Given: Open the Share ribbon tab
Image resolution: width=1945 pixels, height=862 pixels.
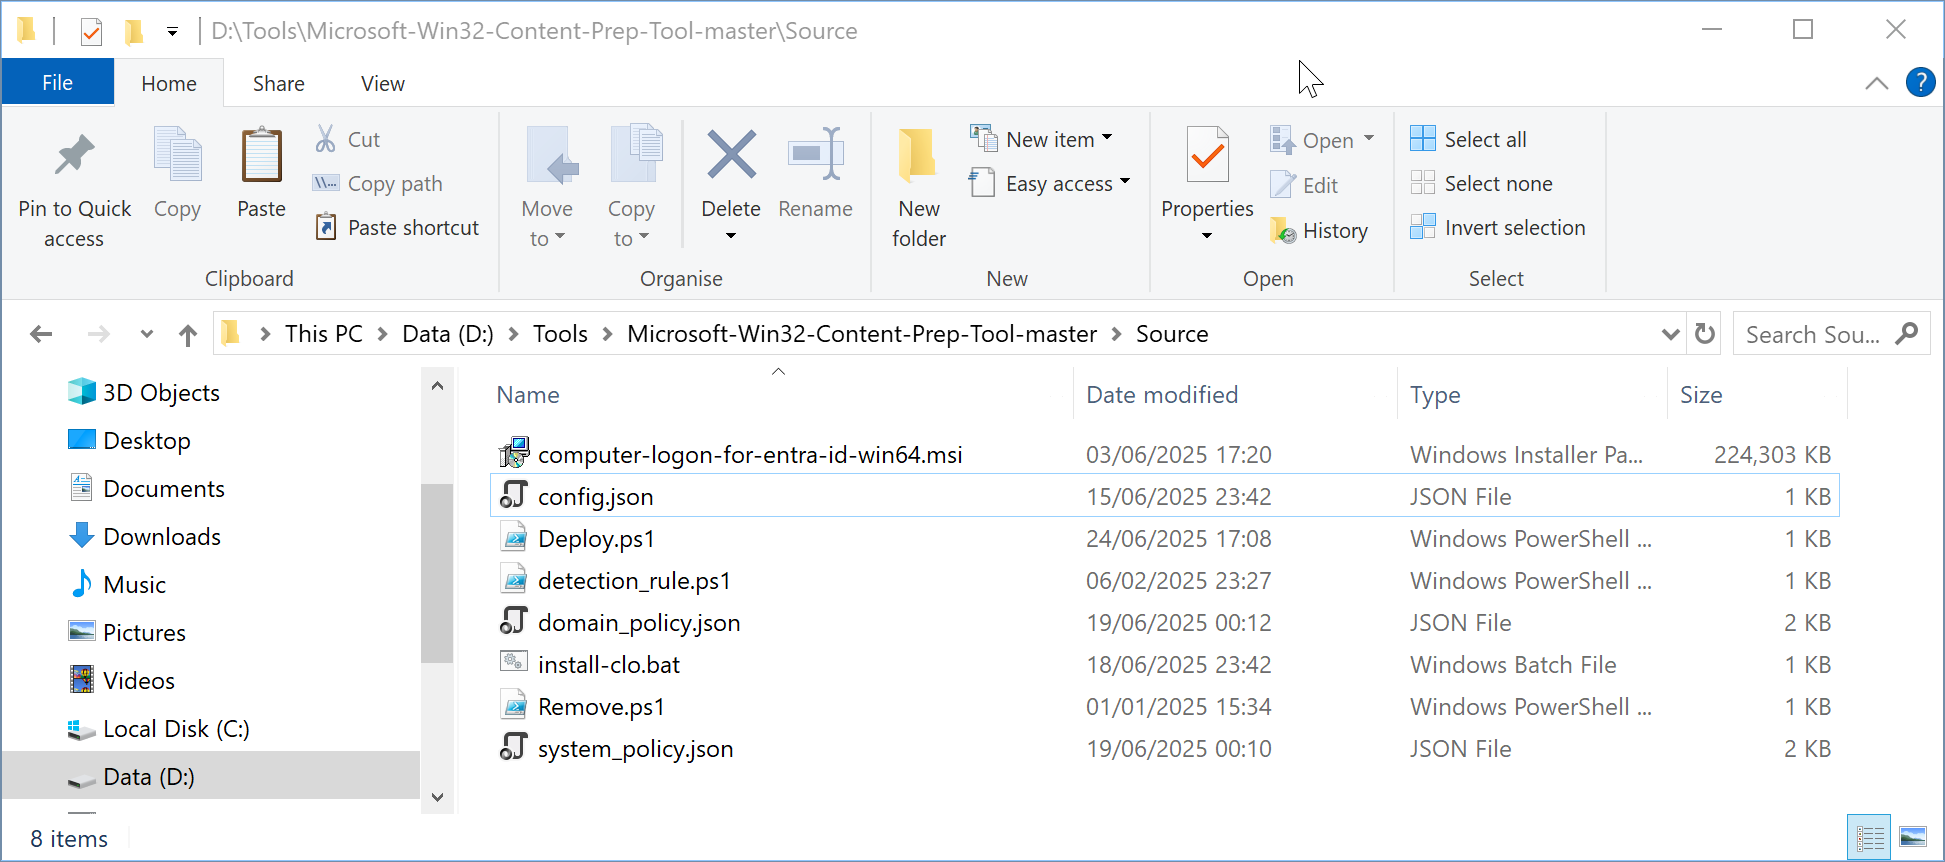Looking at the screenshot, I should pos(278,84).
